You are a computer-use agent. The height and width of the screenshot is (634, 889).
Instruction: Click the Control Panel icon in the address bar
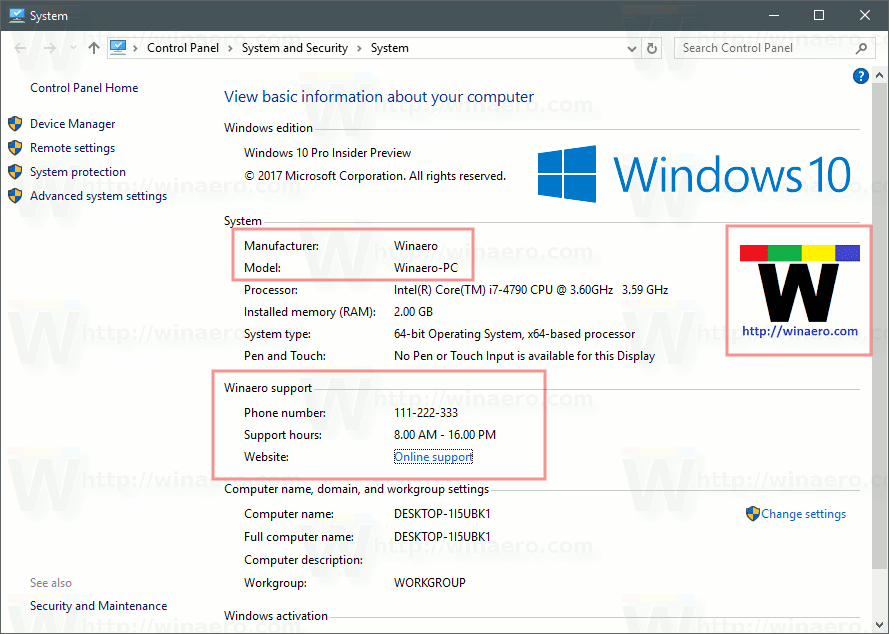coord(118,47)
